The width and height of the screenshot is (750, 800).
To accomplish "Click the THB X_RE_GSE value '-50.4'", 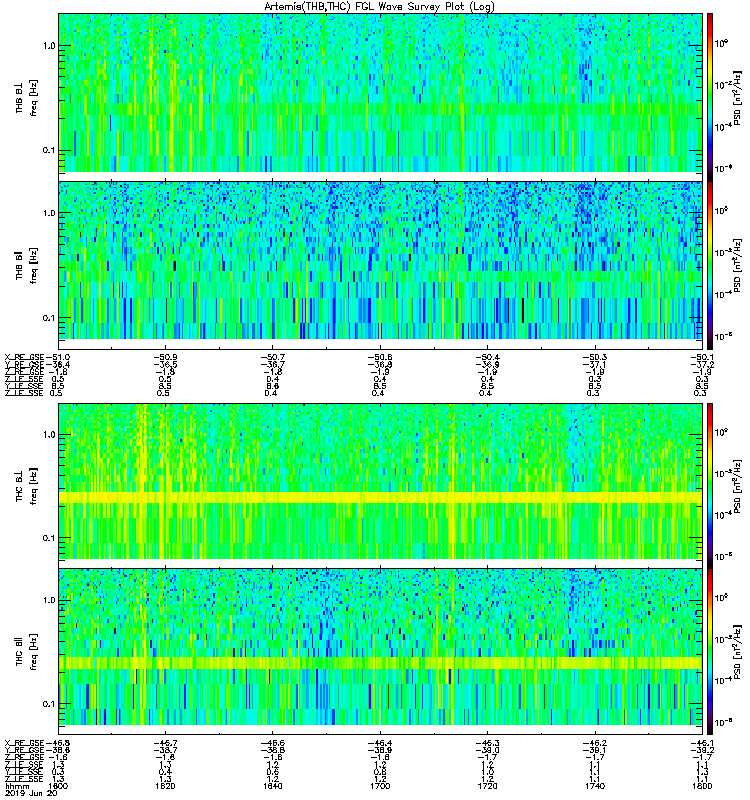I will pos(487,357).
